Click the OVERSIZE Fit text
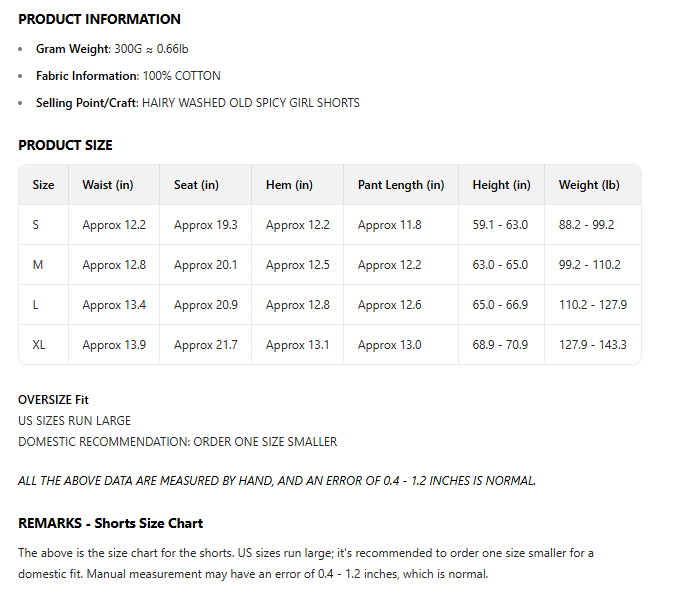 tap(53, 400)
